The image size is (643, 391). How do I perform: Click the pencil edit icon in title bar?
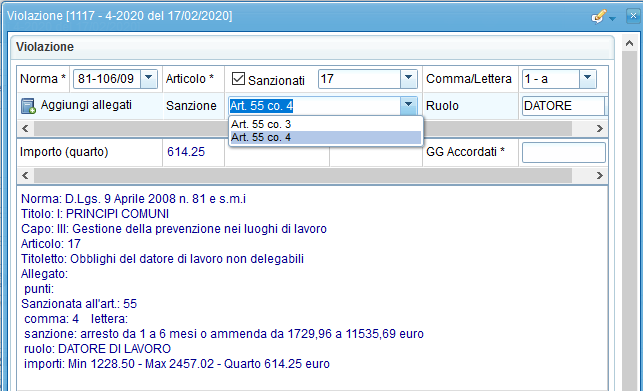click(599, 16)
